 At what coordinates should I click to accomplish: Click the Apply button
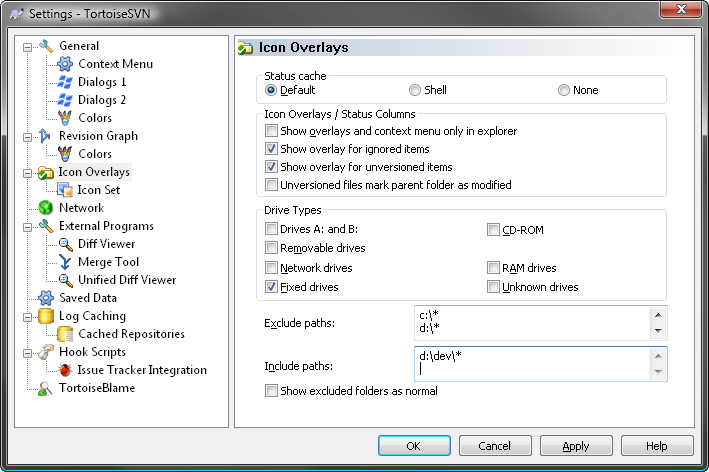[576, 446]
